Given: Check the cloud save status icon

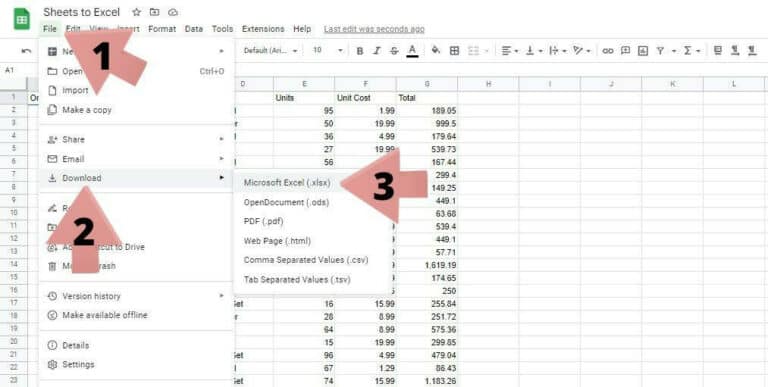Looking at the screenshot, I should tap(172, 12).
